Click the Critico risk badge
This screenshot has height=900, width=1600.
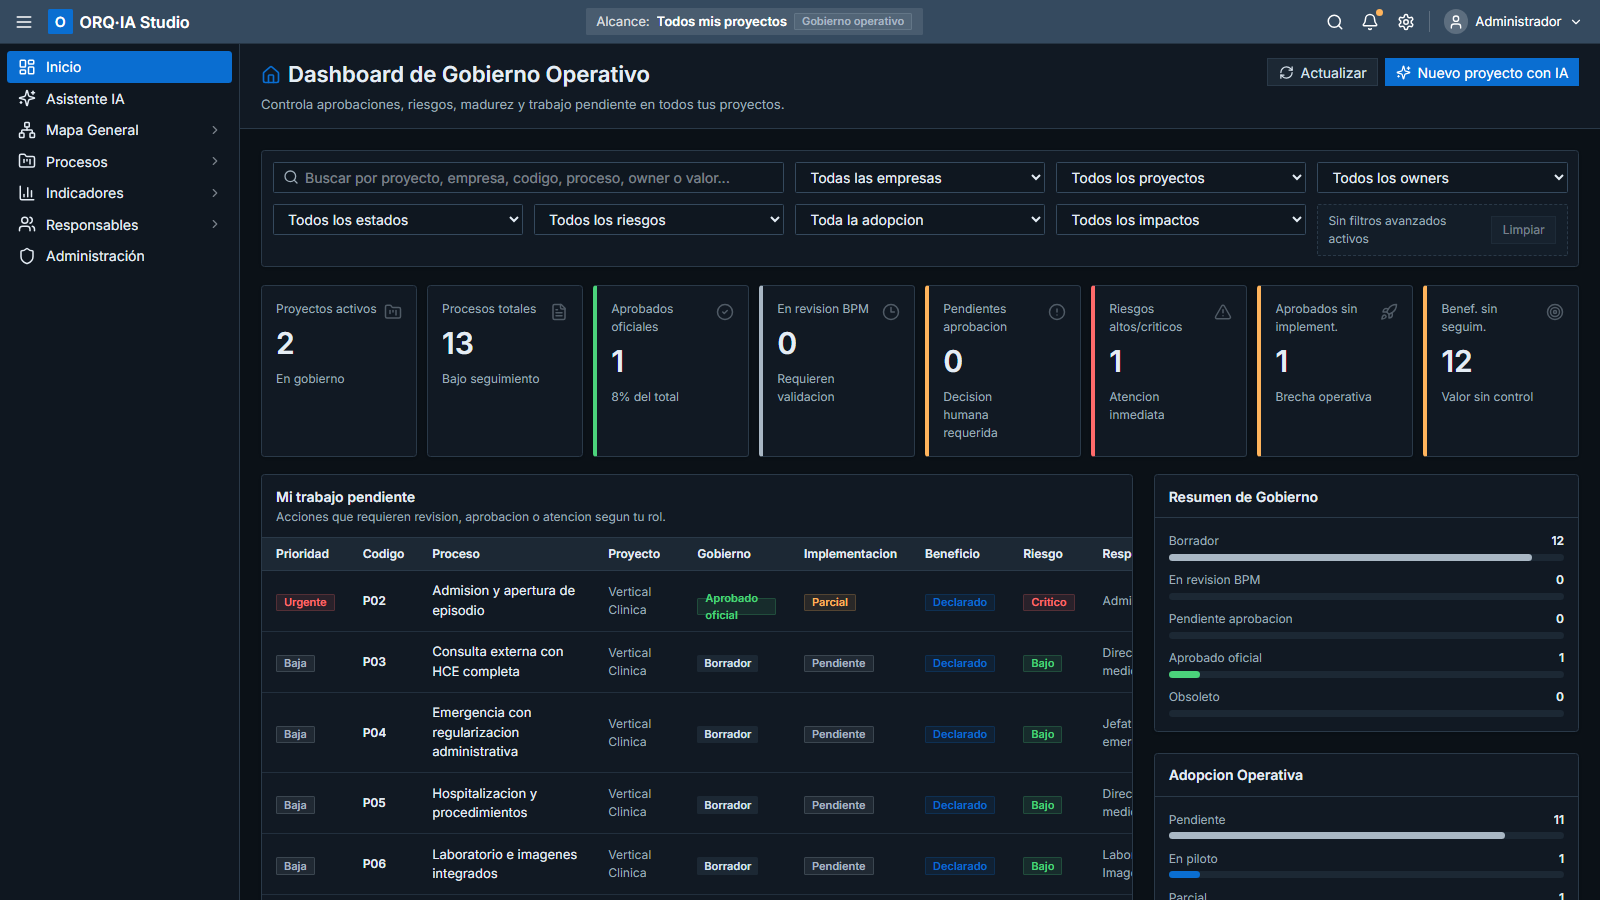1049,602
